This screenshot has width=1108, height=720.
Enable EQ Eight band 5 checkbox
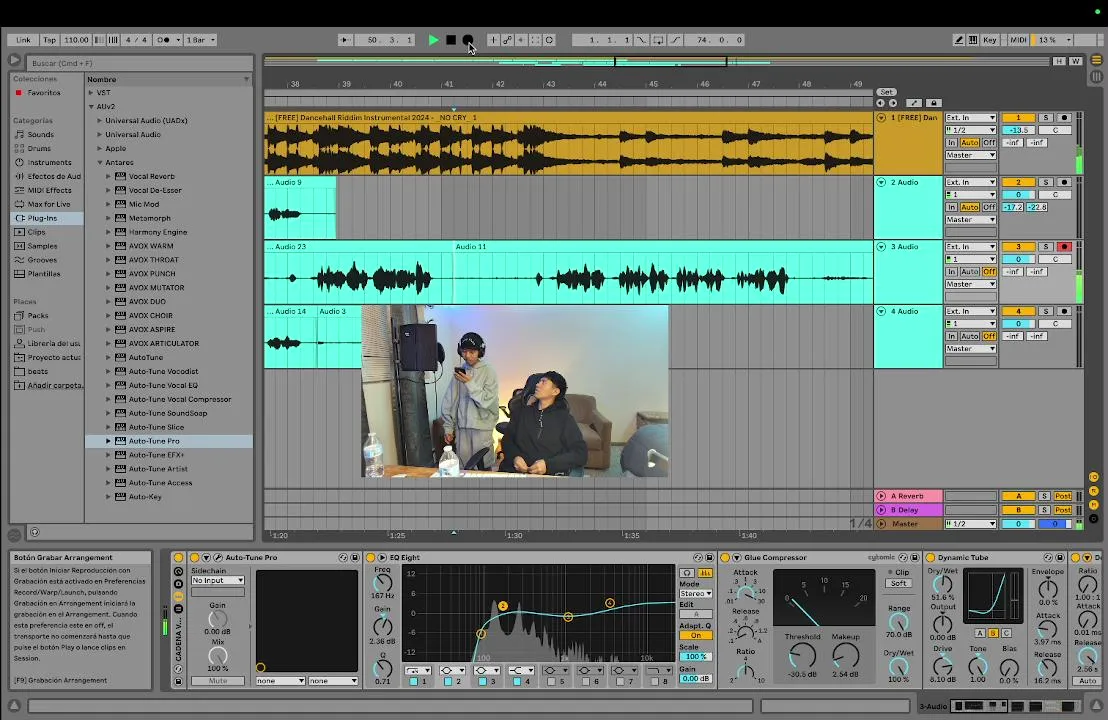click(550, 682)
